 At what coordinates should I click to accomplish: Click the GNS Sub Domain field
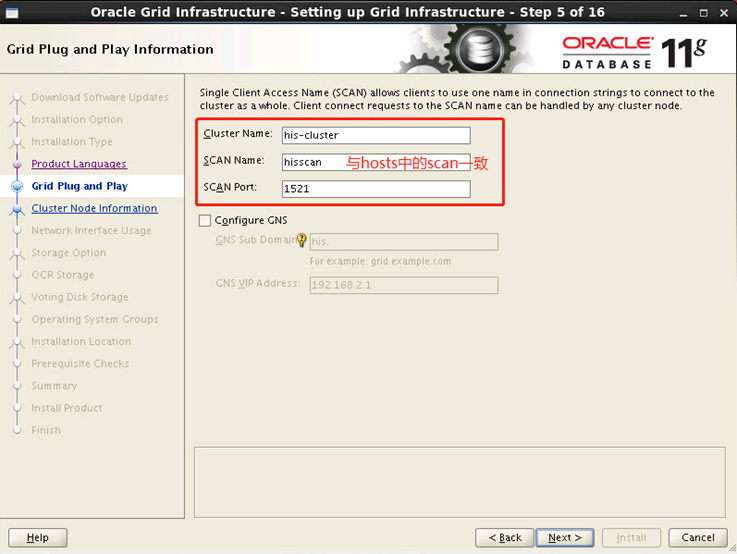pos(404,242)
